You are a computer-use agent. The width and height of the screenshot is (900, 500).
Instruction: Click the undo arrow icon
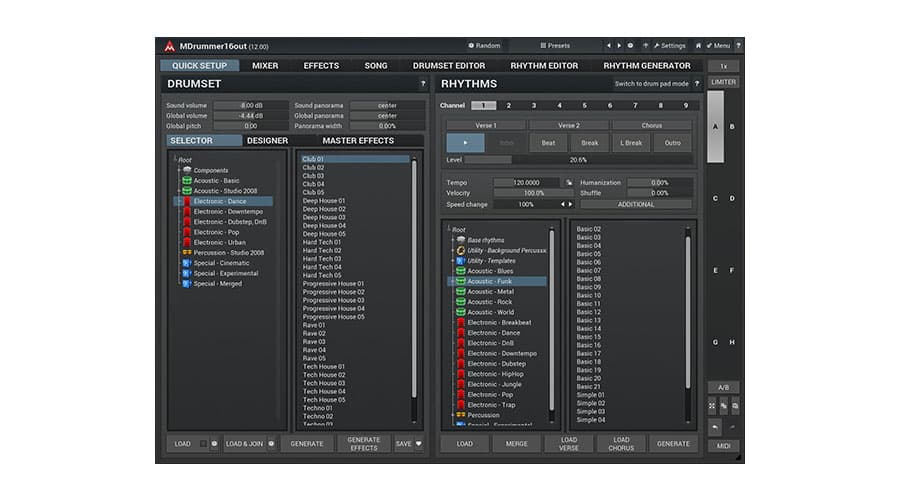click(715, 427)
